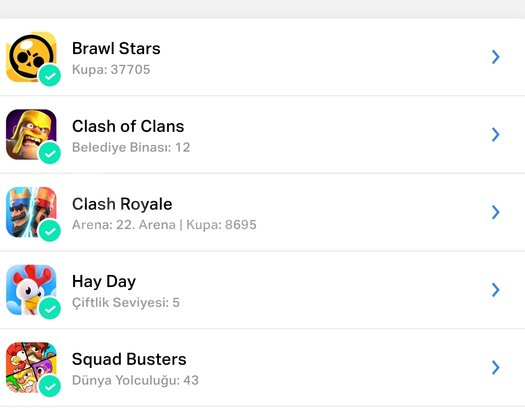Select the Clash of Clans title text
Viewport: 525px width, 420px height.
pyautogui.click(x=128, y=126)
